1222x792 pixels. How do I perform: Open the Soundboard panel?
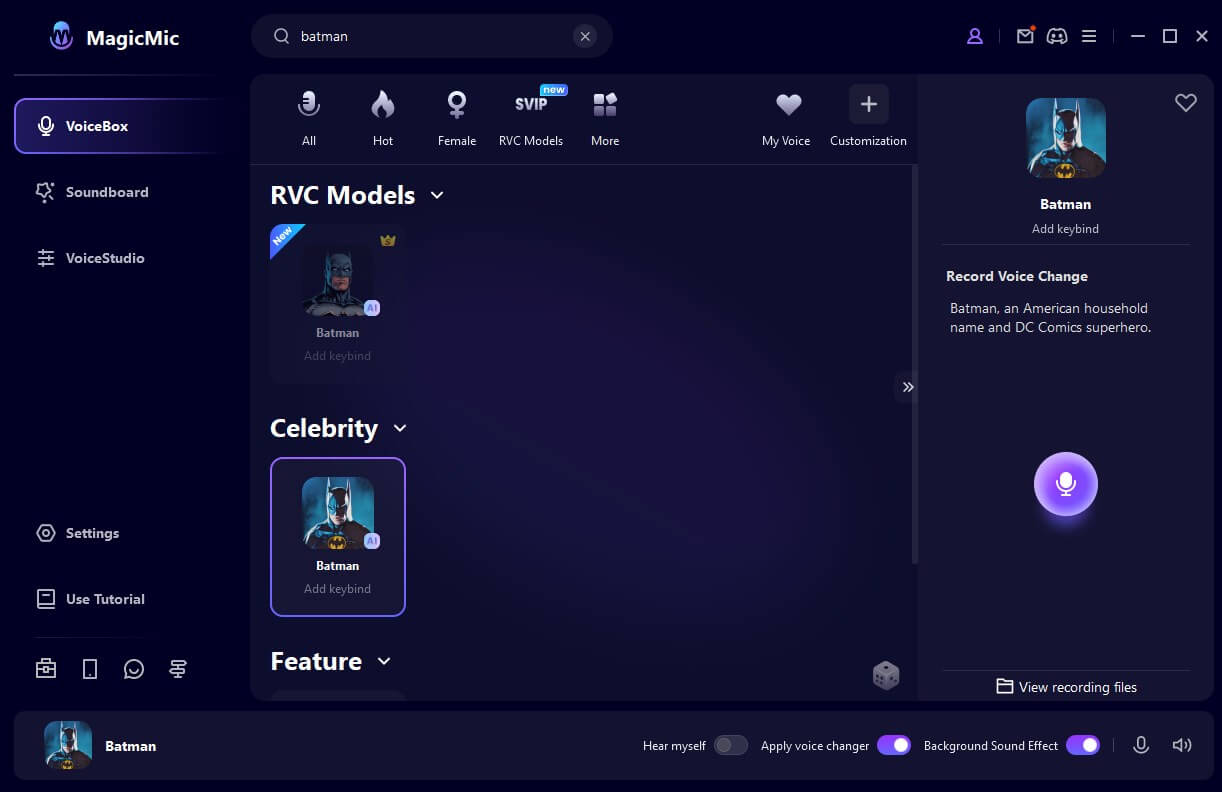tap(107, 192)
